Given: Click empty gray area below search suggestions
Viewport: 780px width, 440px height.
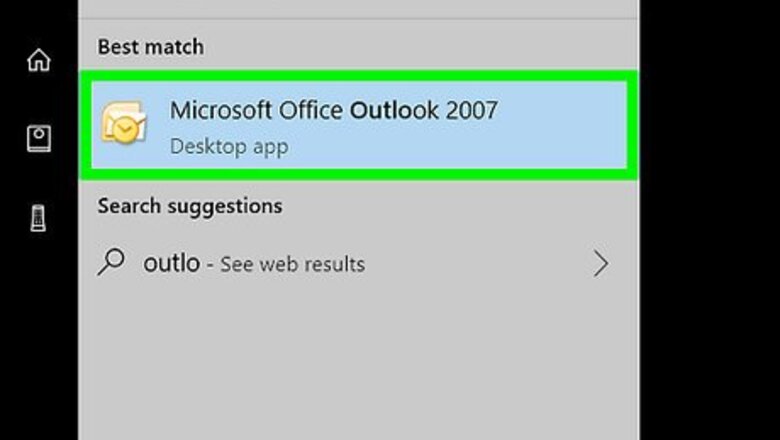Looking at the screenshot, I should [358, 360].
